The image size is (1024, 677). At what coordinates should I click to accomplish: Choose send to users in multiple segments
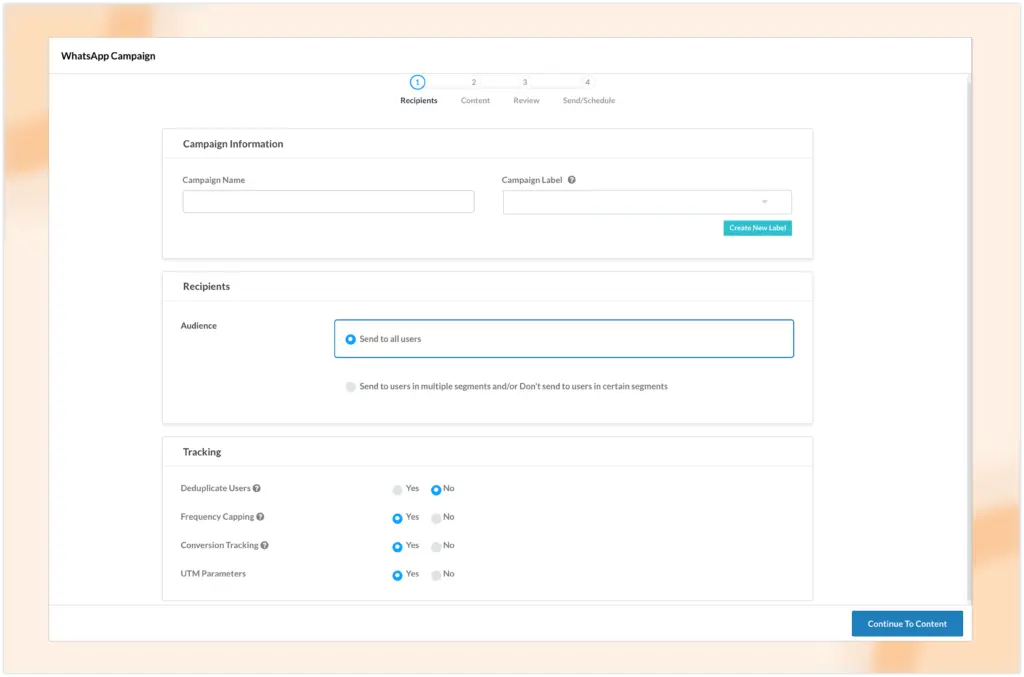[351, 386]
